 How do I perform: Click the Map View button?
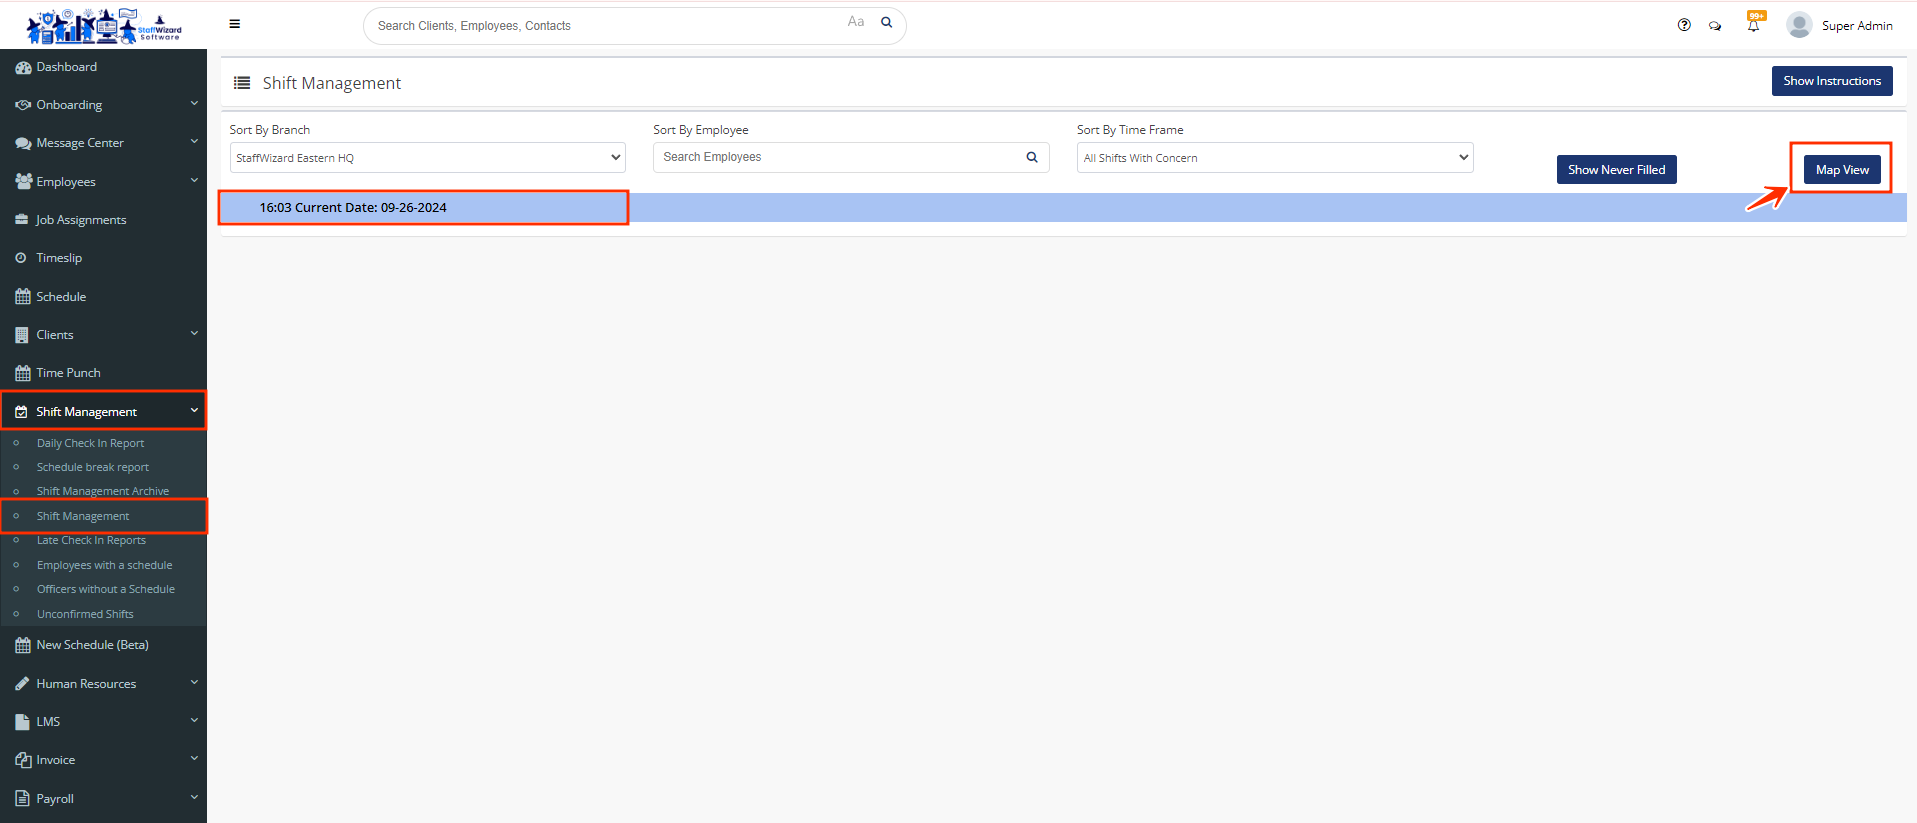pyautogui.click(x=1841, y=170)
